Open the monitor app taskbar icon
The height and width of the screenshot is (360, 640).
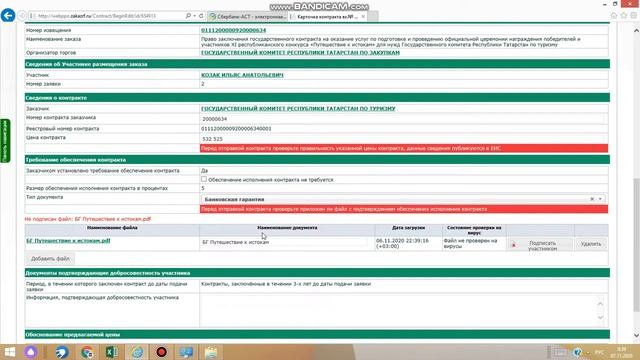click(186, 352)
